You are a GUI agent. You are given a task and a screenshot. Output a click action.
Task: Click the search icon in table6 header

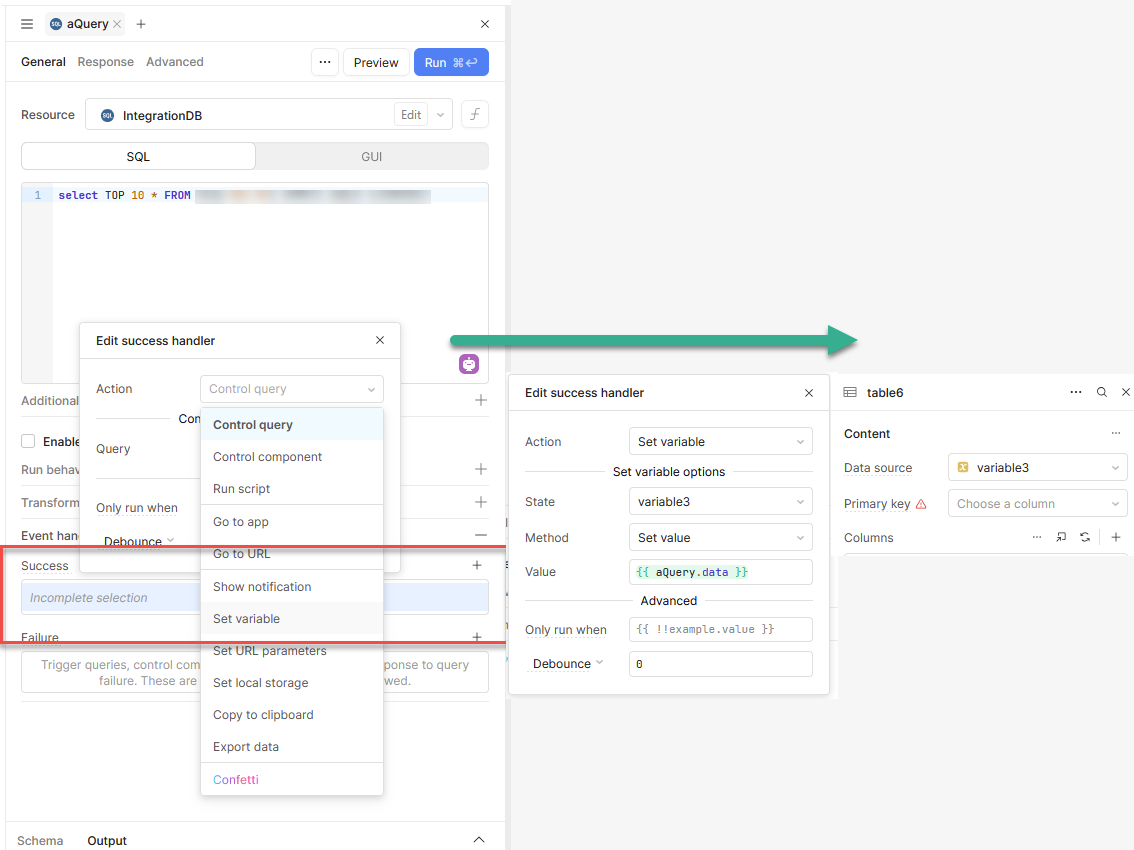(1101, 392)
